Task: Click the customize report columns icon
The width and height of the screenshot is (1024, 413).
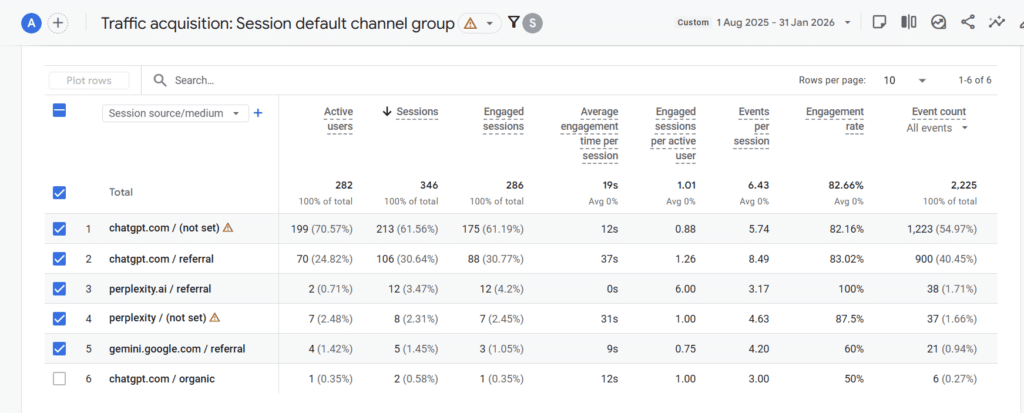Action: click(x=909, y=22)
